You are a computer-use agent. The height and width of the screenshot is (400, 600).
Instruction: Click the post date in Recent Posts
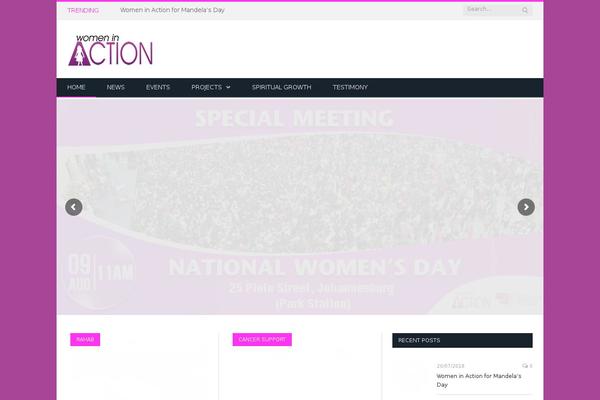point(450,366)
